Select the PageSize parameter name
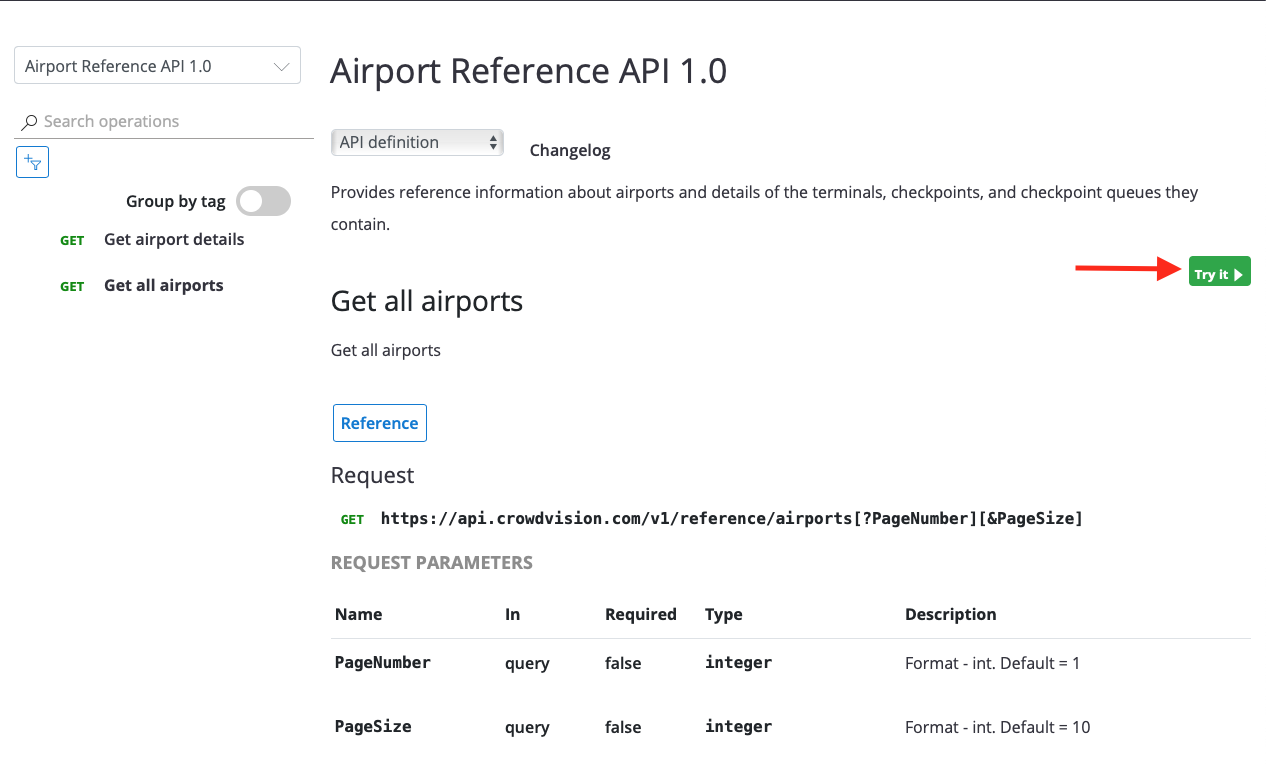This screenshot has width=1266, height=767. pyautogui.click(x=373, y=726)
